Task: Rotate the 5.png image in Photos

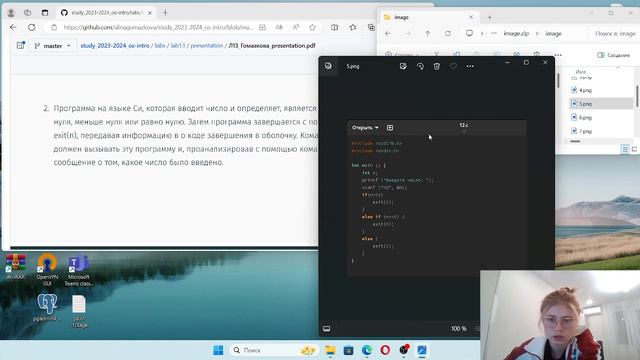Action: (420, 66)
